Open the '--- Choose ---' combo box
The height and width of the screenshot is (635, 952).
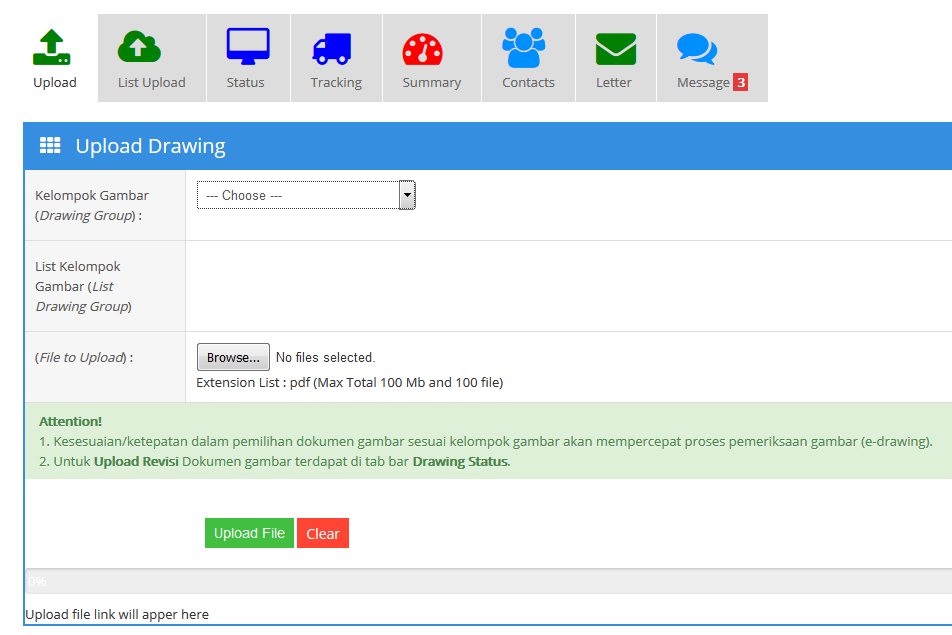tap(298, 196)
